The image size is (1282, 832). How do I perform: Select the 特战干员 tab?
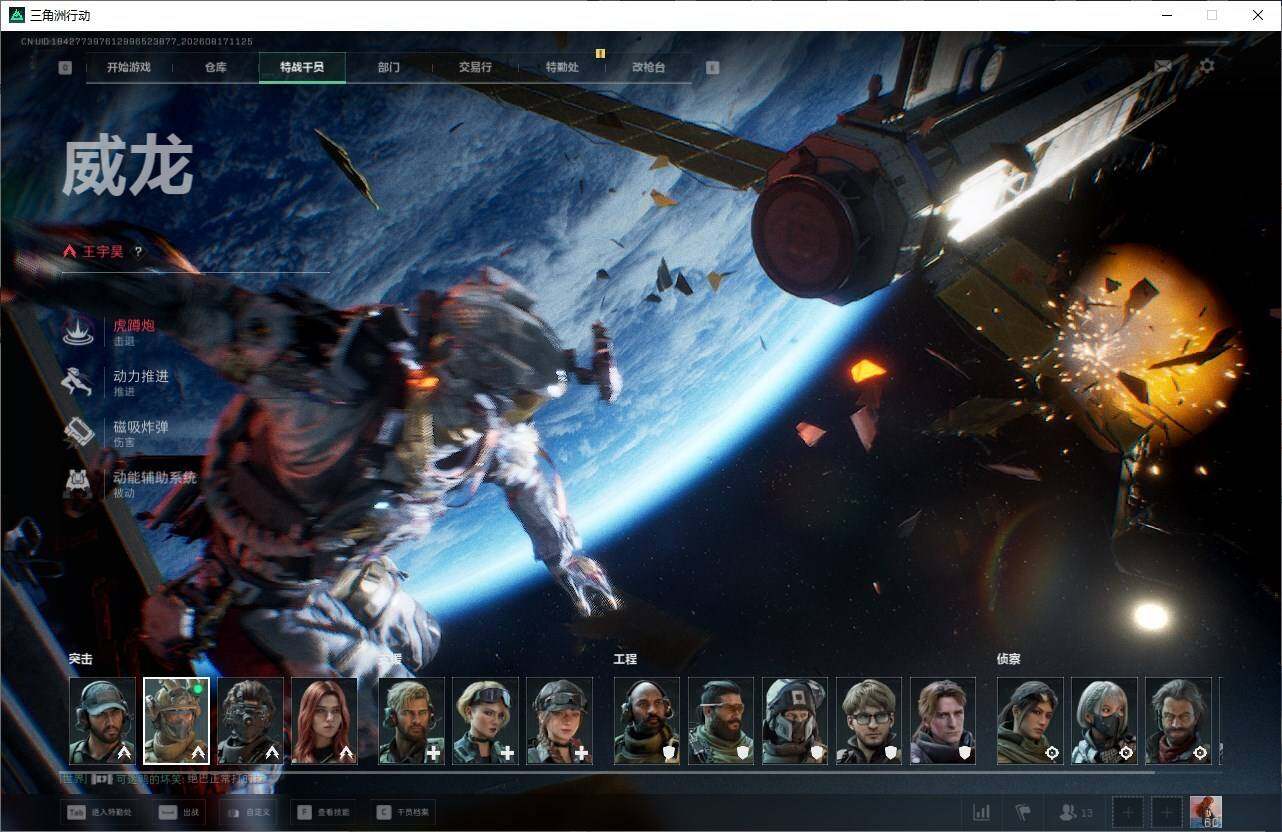pos(302,68)
